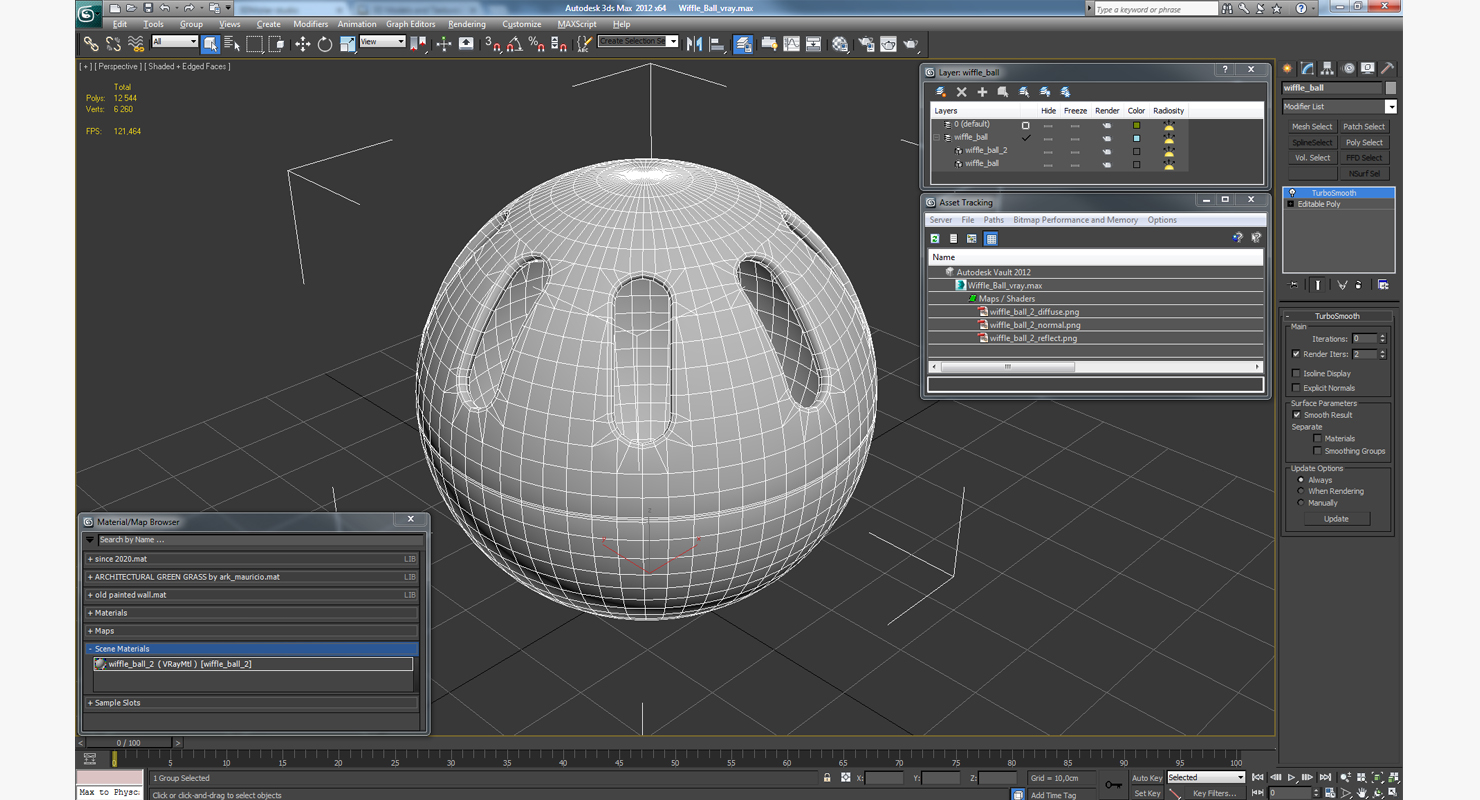
Task: Click the Update button
Action: 1336,519
